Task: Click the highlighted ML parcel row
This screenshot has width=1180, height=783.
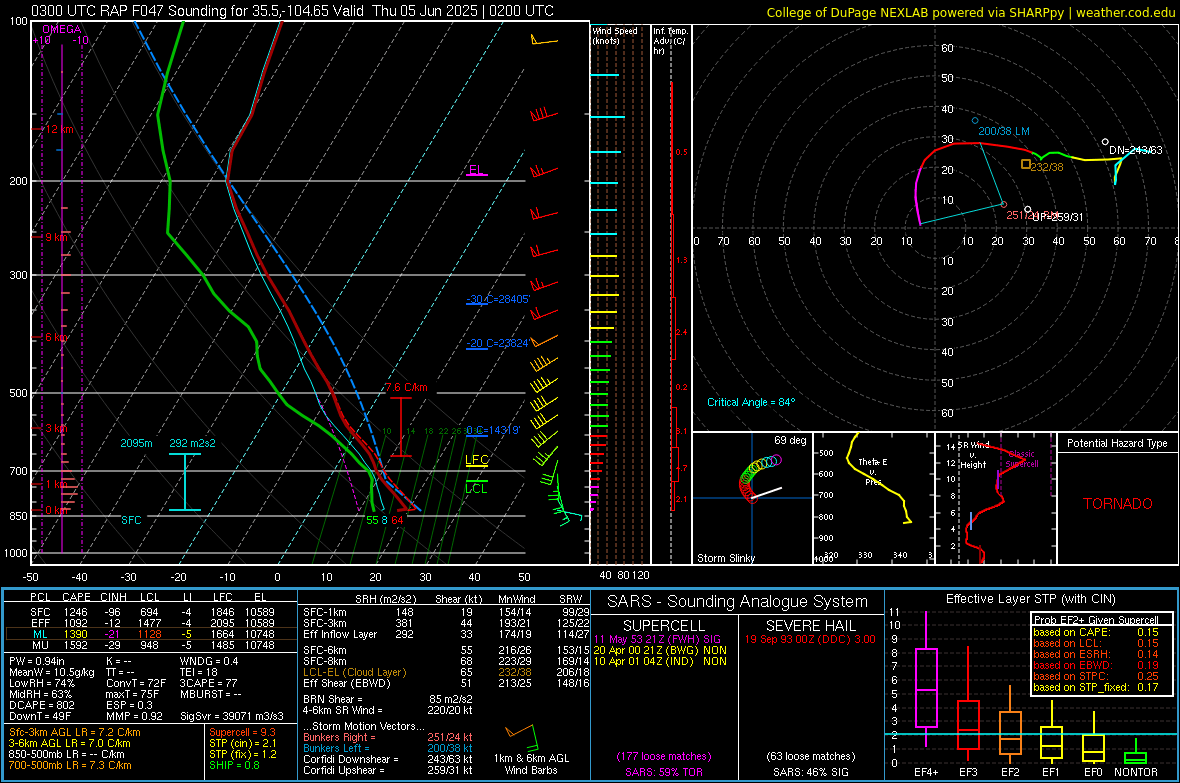Action: click(151, 634)
